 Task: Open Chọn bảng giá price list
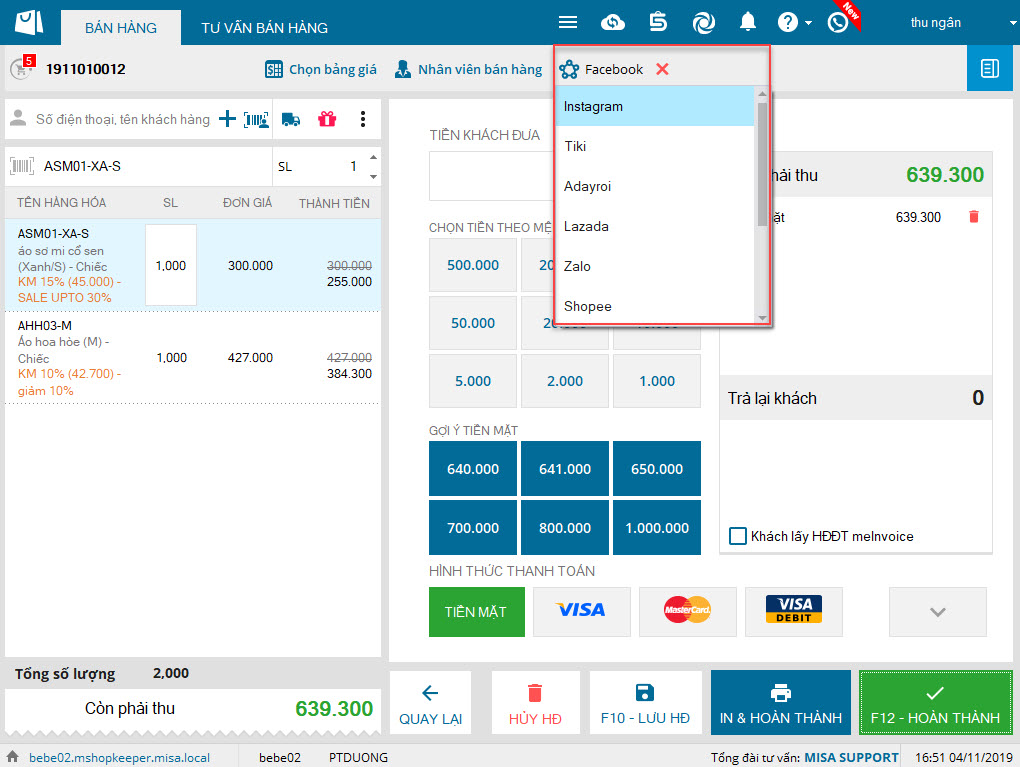pyautogui.click(x=321, y=69)
